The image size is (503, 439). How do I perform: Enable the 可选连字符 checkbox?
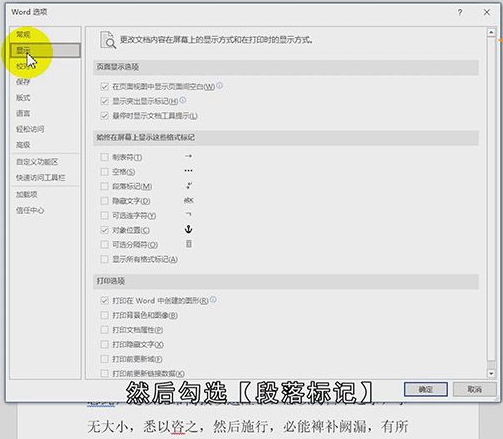(104, 216)
